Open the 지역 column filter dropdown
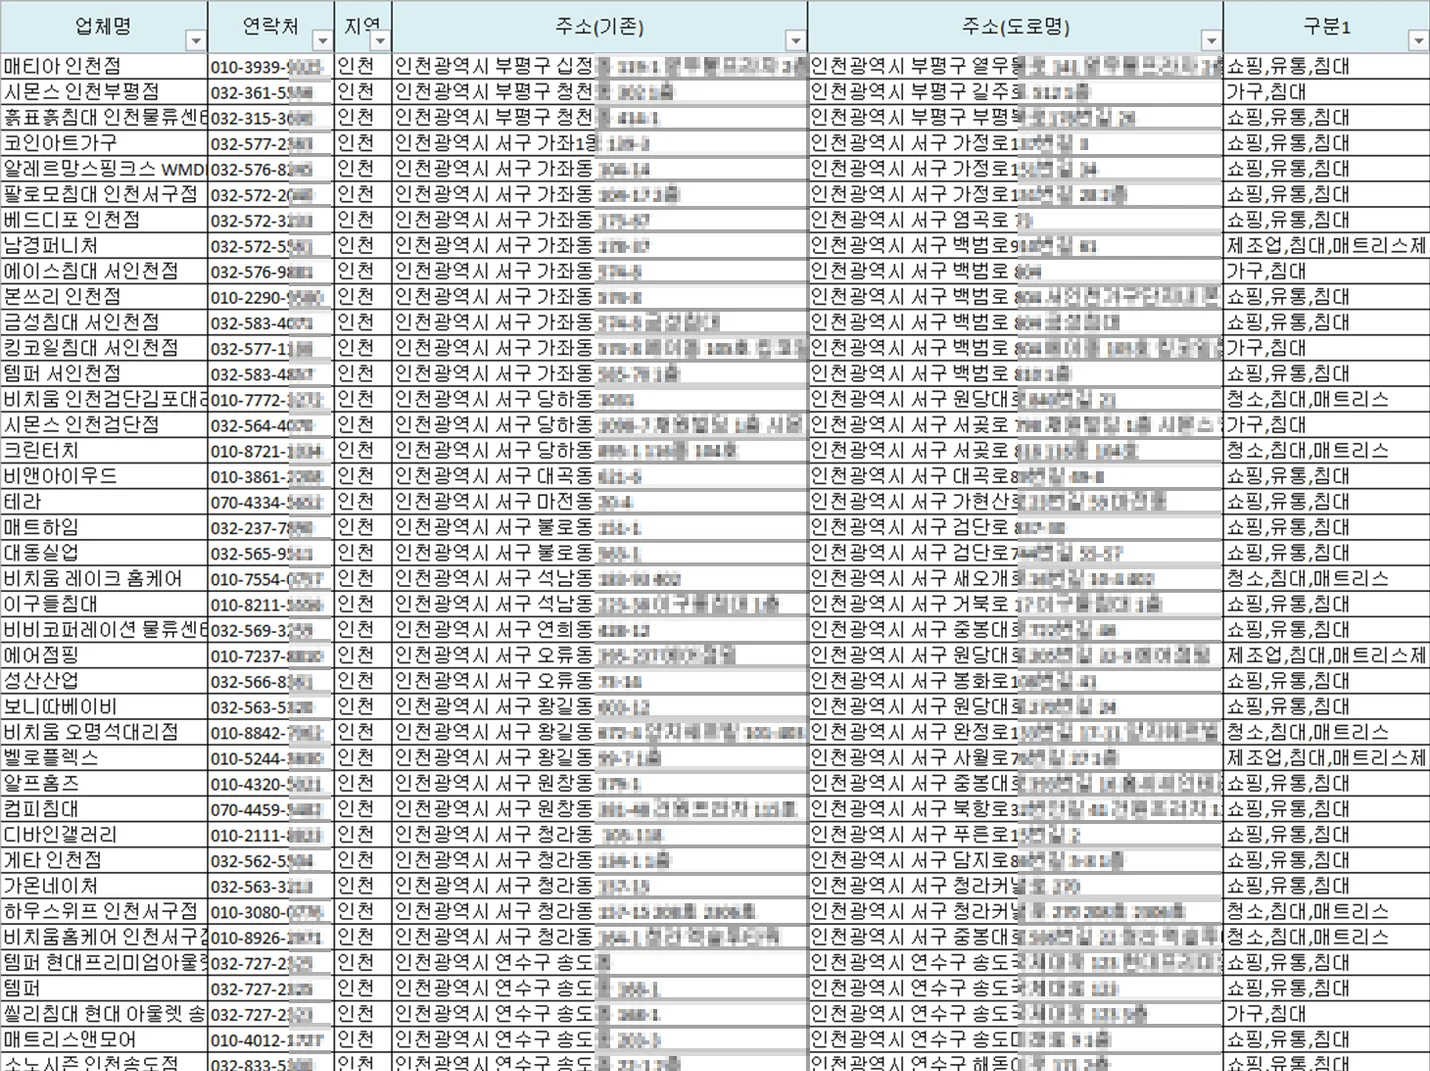Viewport: 1430px width, 1071px height. point(380,41)
